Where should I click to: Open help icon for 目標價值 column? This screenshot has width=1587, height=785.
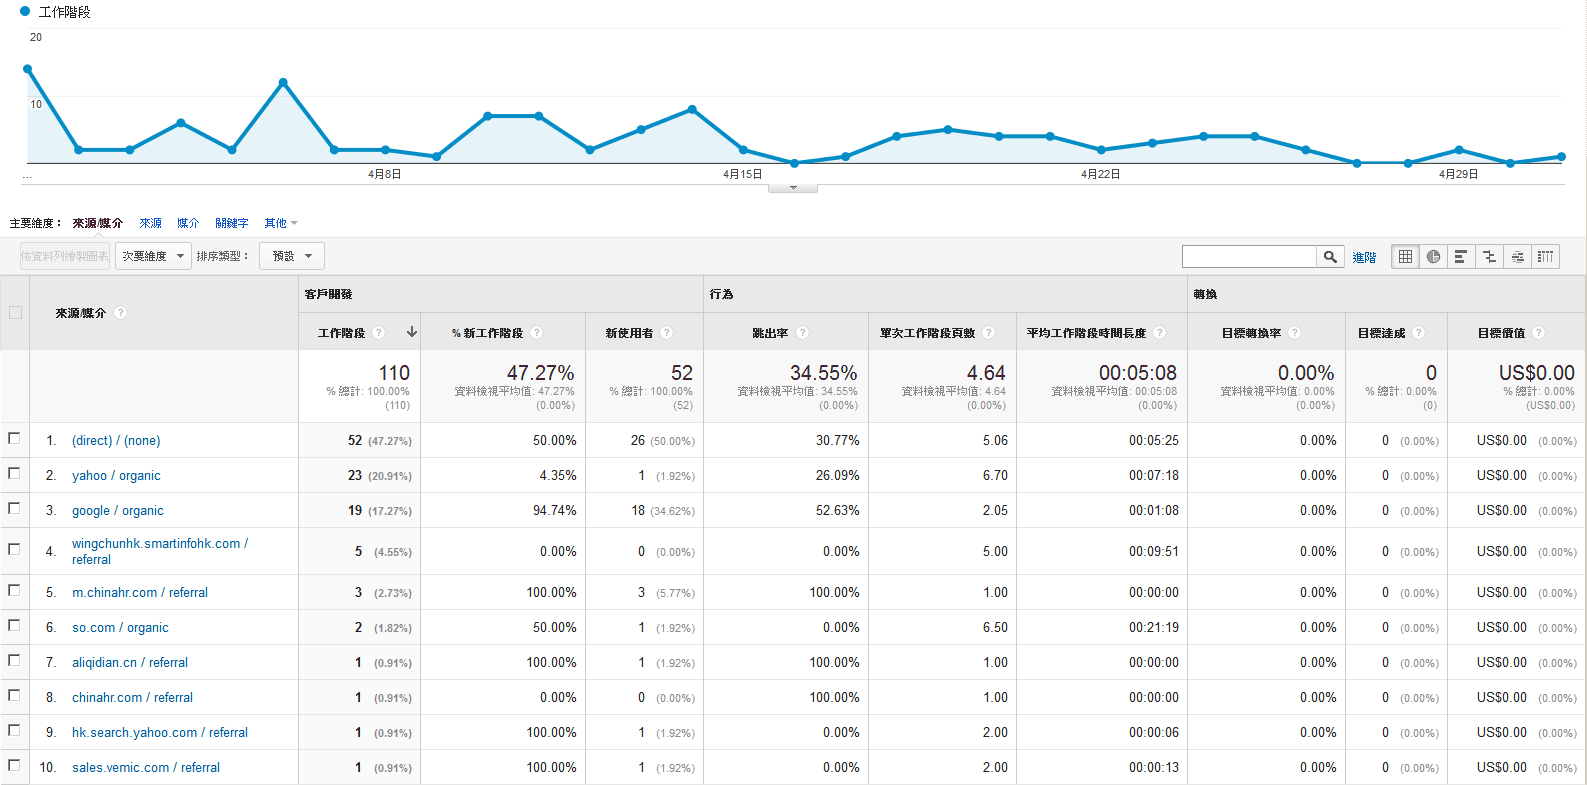[1538, 333]
